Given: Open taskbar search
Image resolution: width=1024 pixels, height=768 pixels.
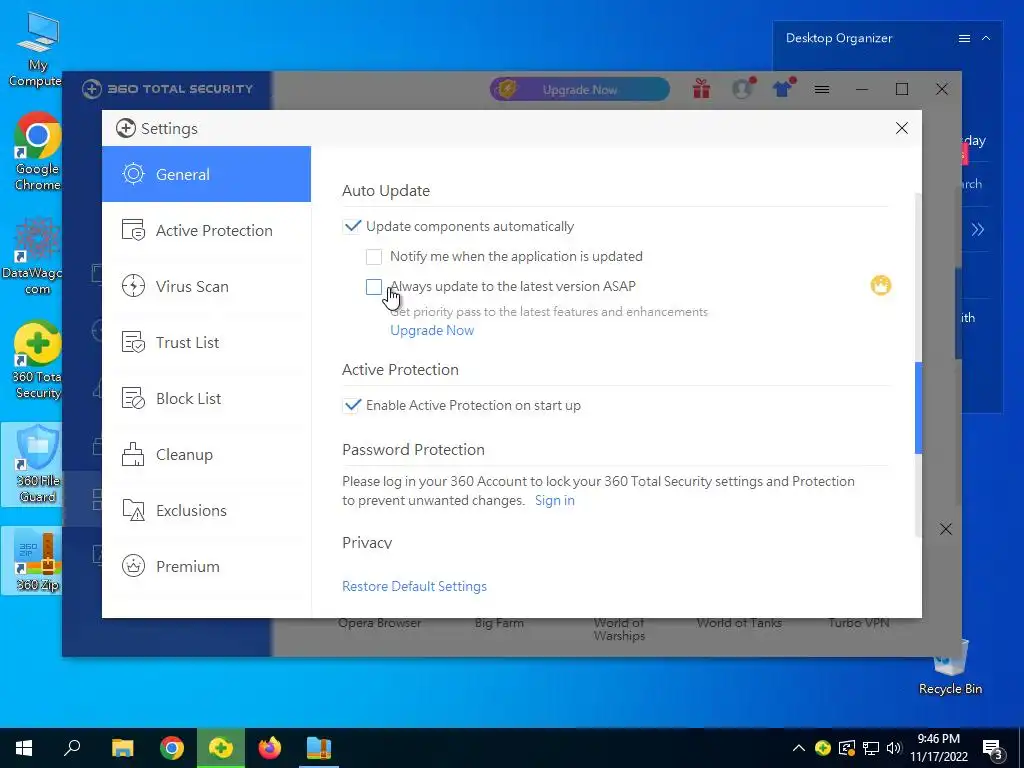Looking at the screenshot, I should tap(72, 748).
